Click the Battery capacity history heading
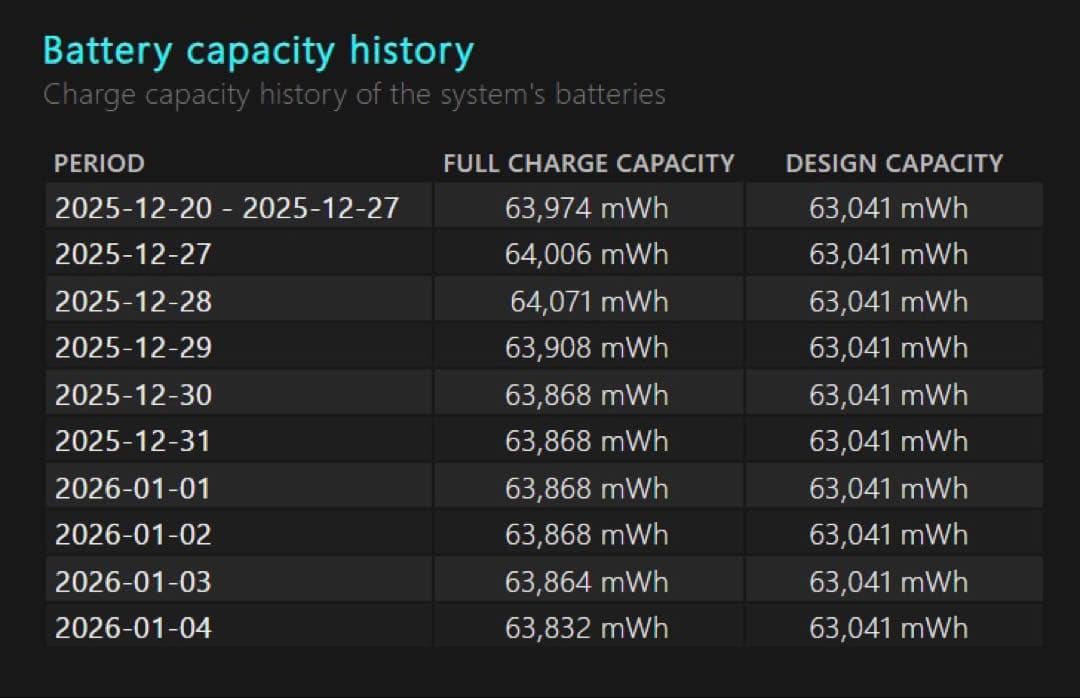 [258, 51]
